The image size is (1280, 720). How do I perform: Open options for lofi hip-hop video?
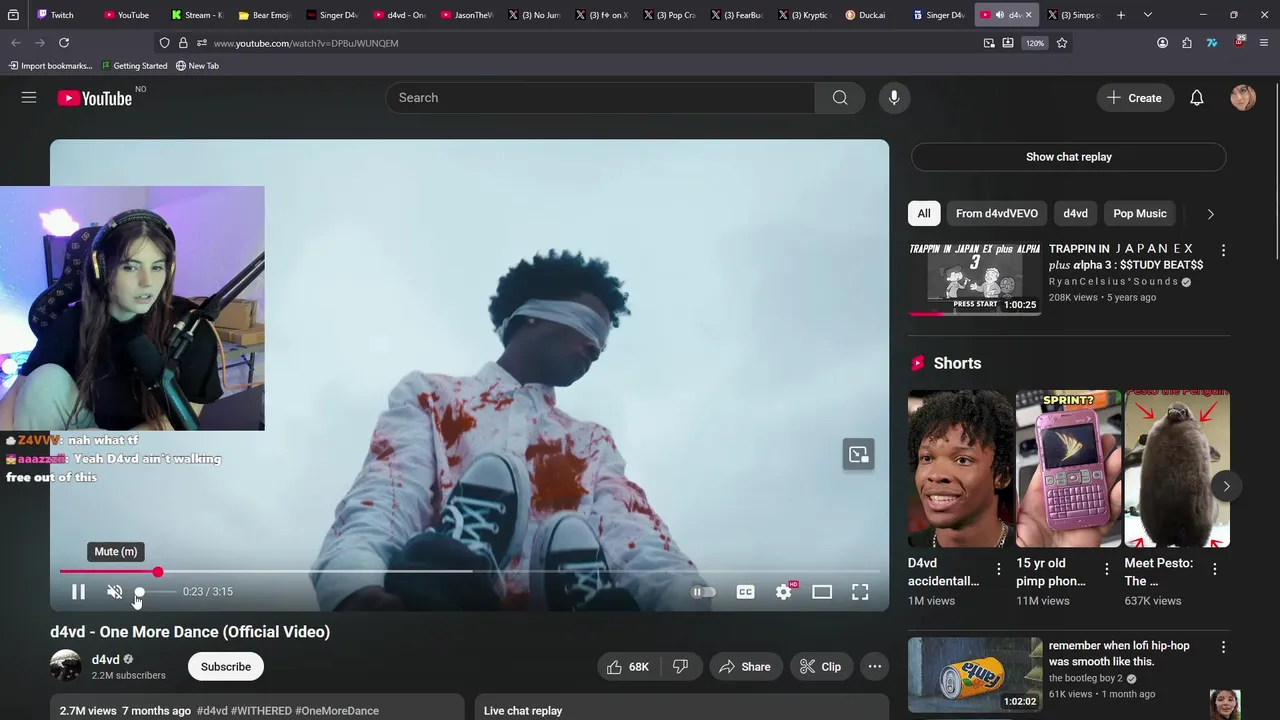(x=1223, y=647)
